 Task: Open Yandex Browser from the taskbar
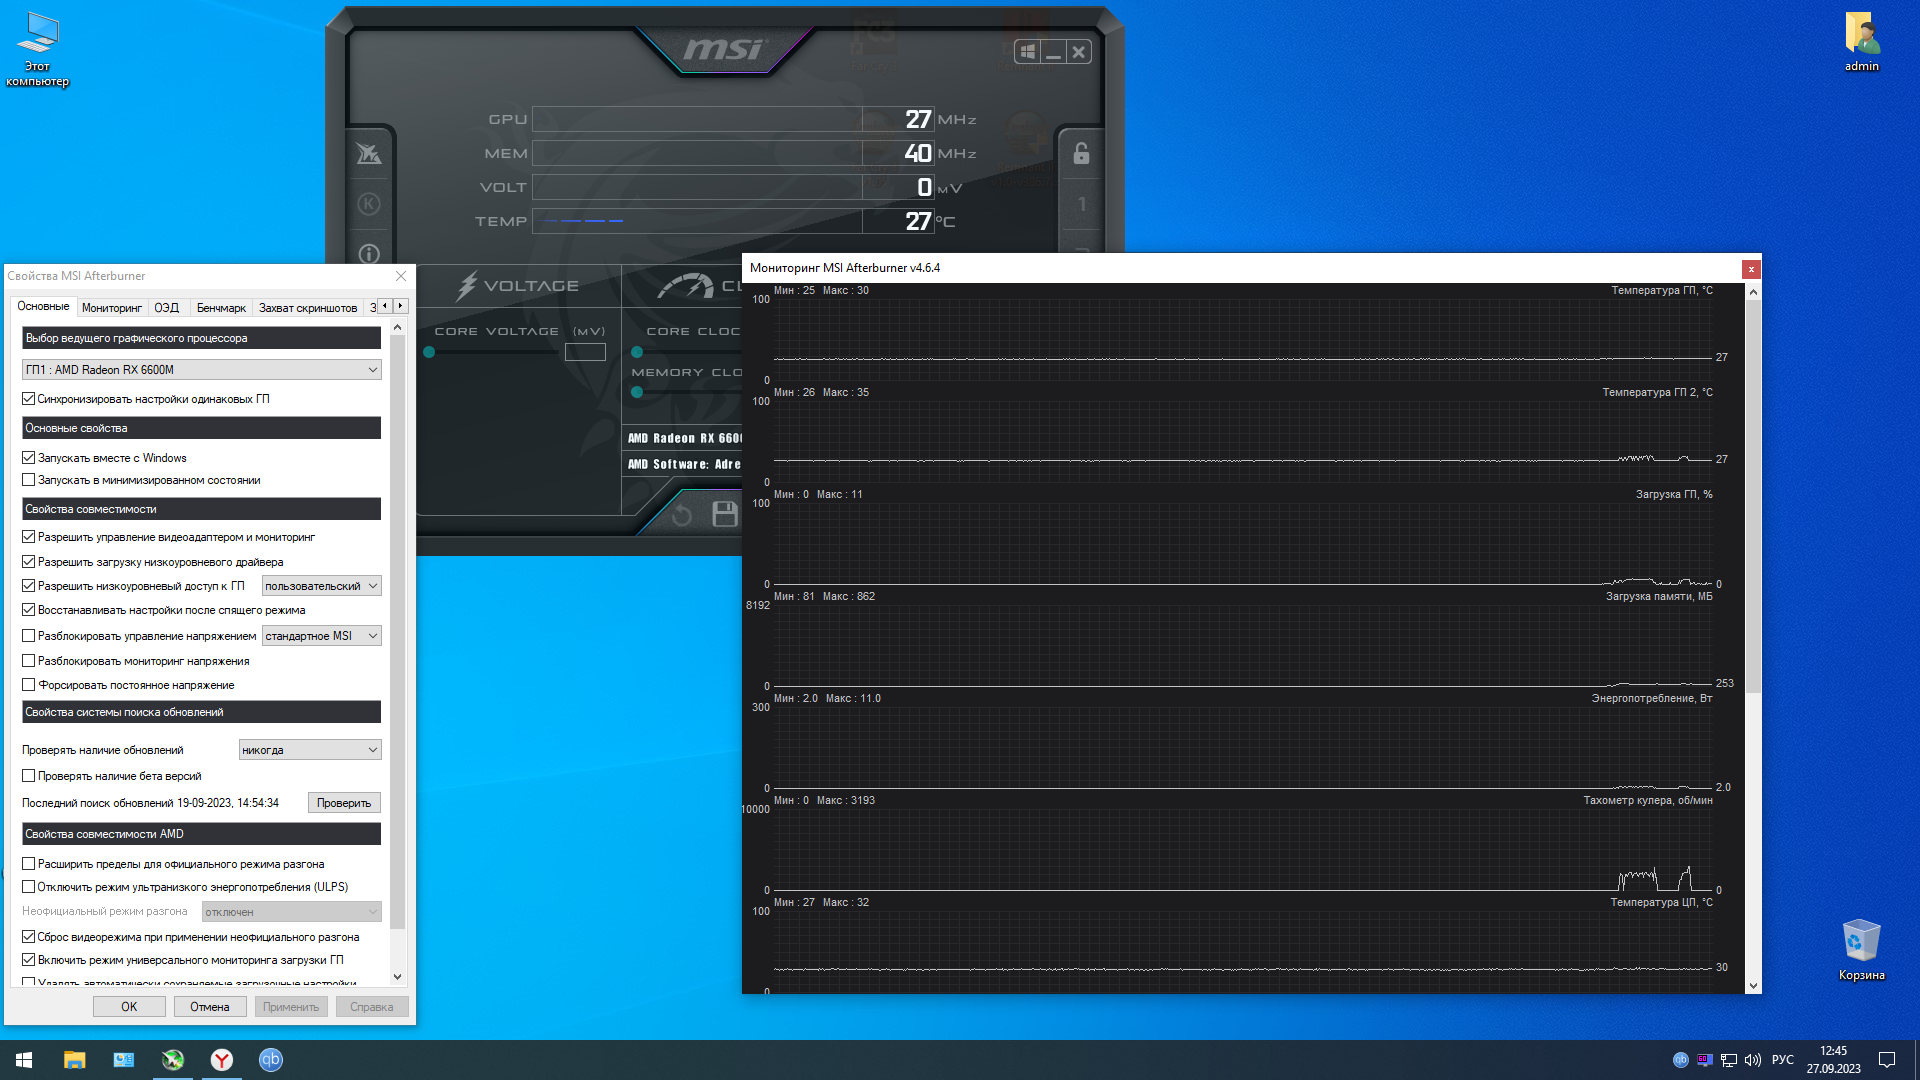pyautogui.click(x=222, y=1060)
